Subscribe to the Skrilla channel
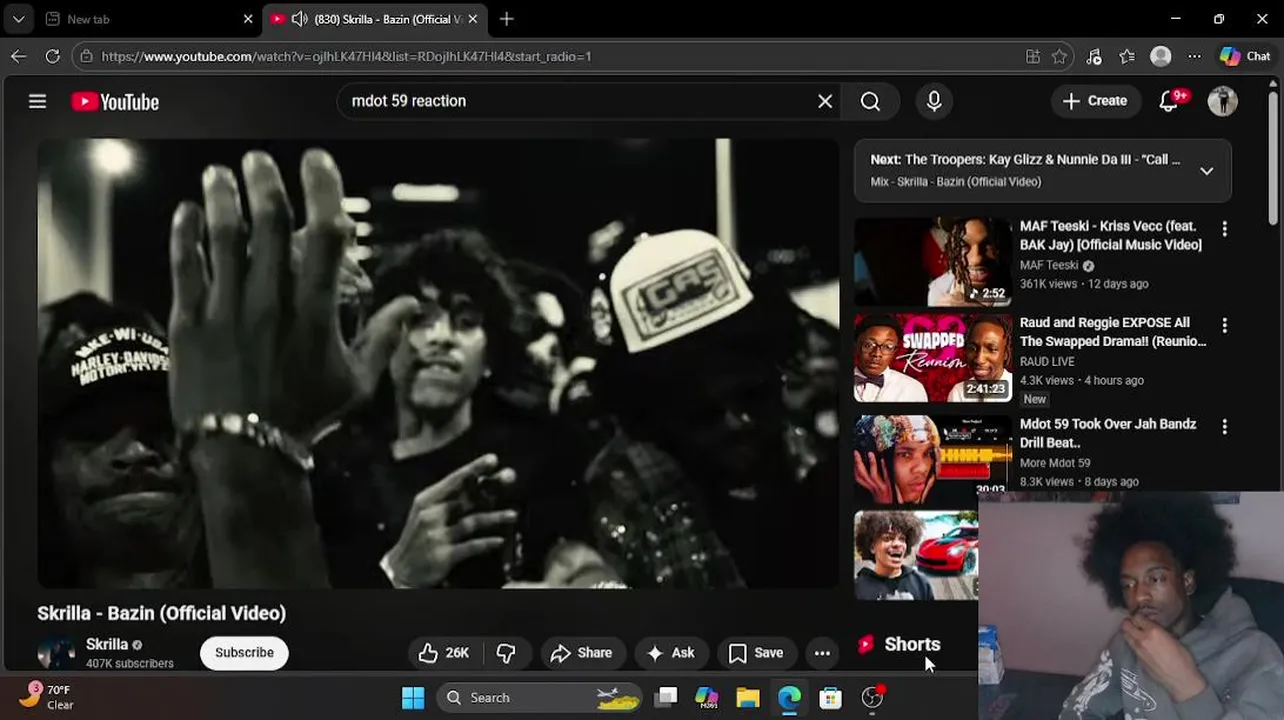Viewport: 1284px width, 720px height. point(244,653)
